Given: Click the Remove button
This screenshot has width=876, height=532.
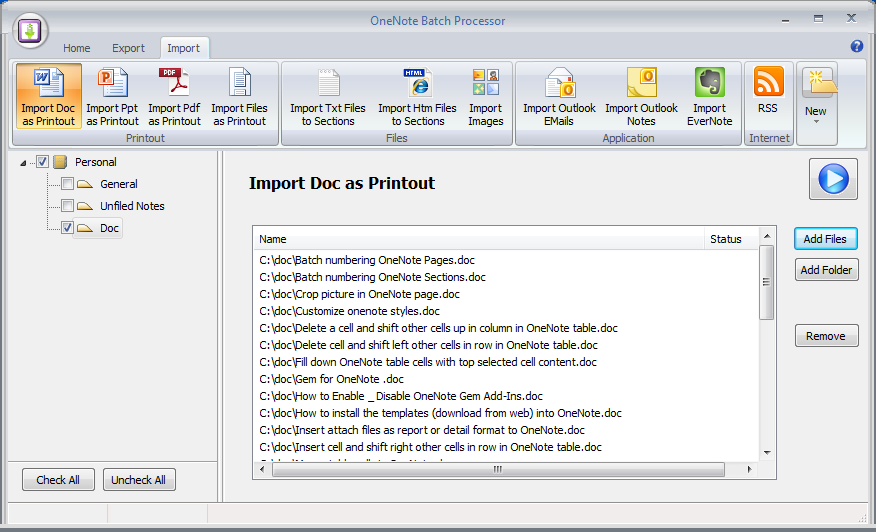Looking at the screenshot, I should tap(826, 336).
